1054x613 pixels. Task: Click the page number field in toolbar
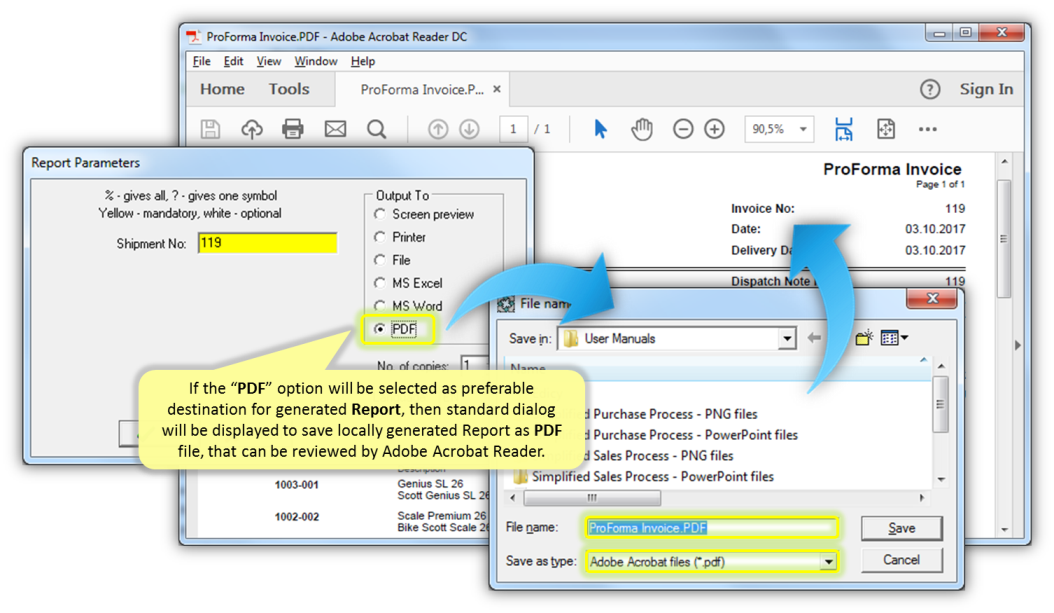[513, 129]
